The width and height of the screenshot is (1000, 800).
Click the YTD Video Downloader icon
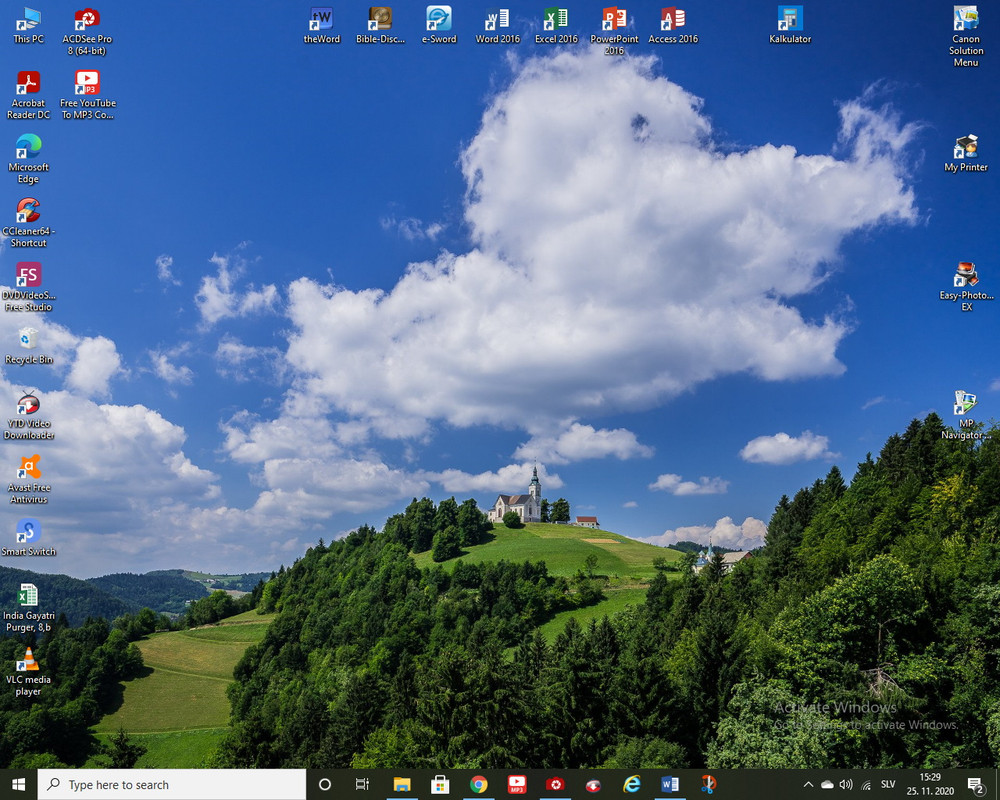point(28,415)
